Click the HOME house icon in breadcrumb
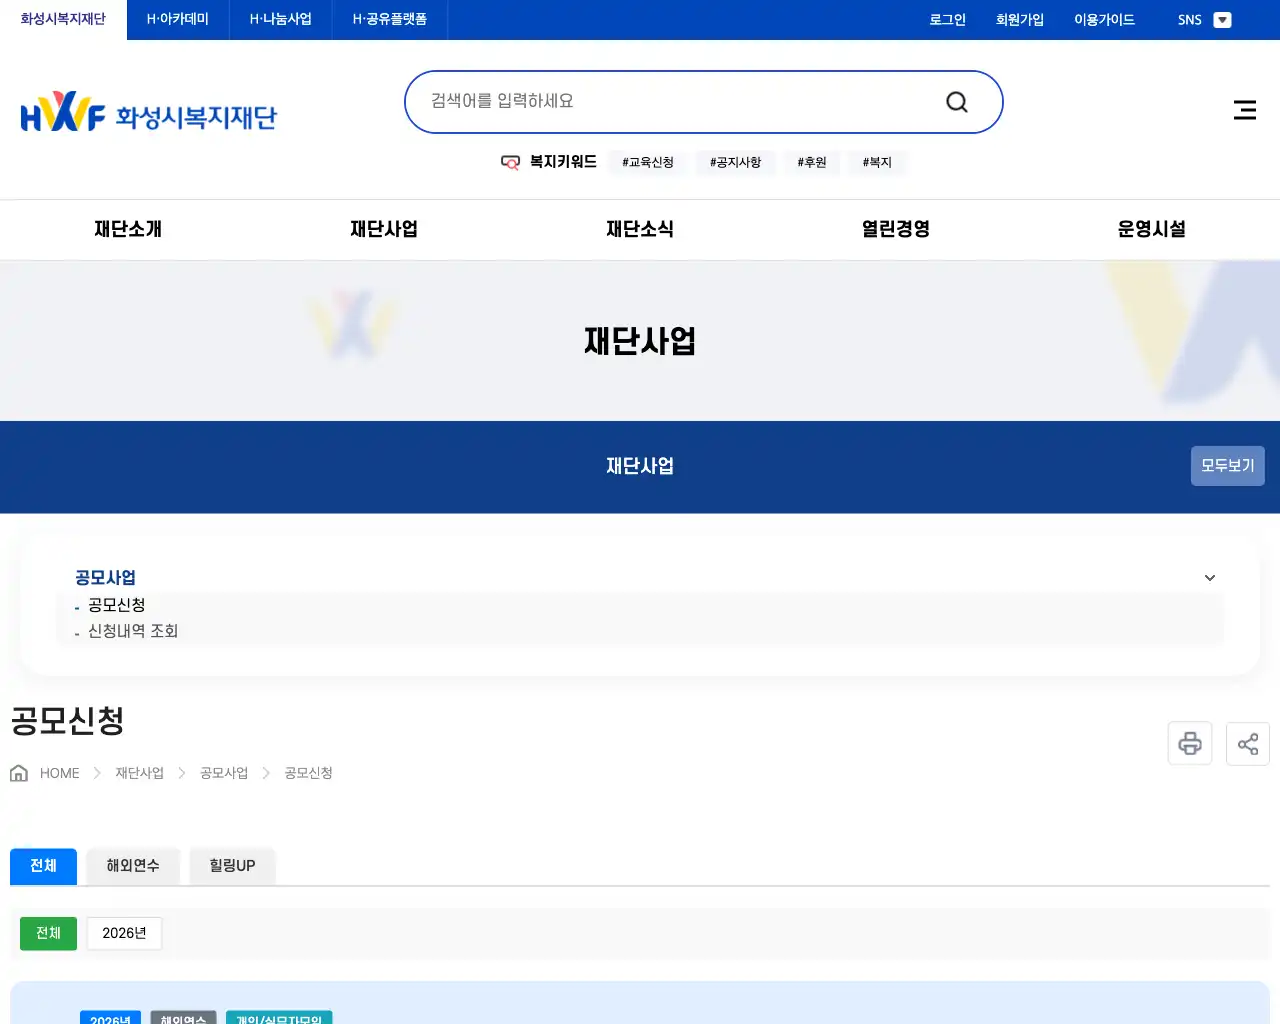1280x1024 pixels. [x=18, y=772]
